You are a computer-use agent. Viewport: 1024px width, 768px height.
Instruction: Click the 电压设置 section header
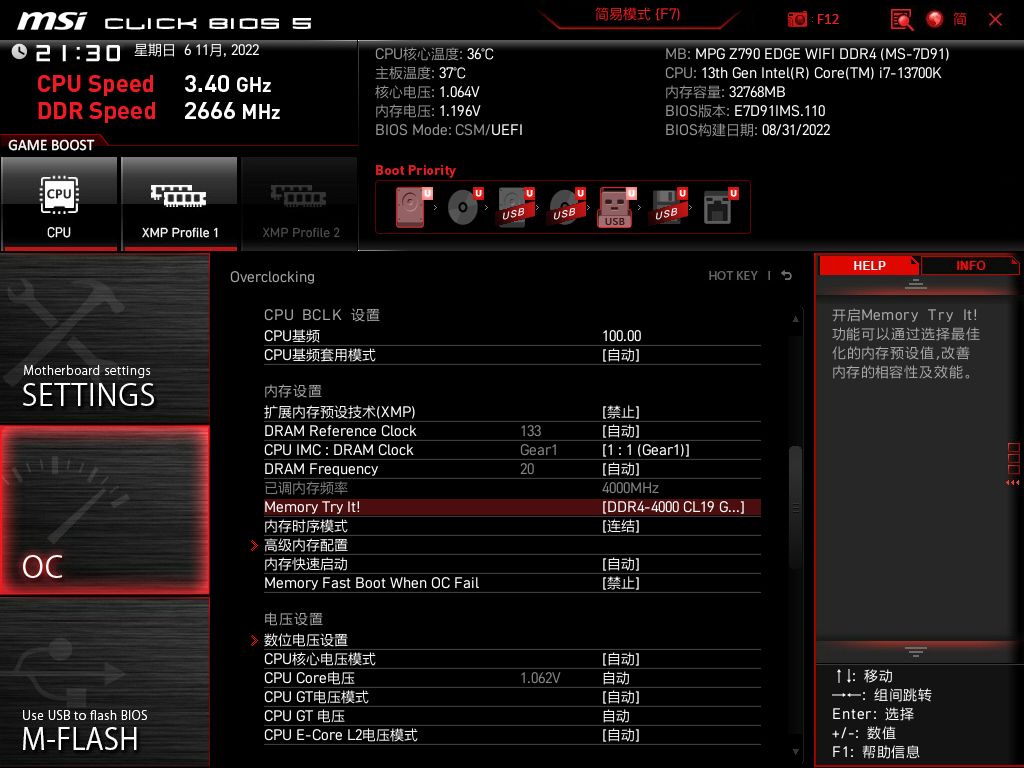coord(293,619)
